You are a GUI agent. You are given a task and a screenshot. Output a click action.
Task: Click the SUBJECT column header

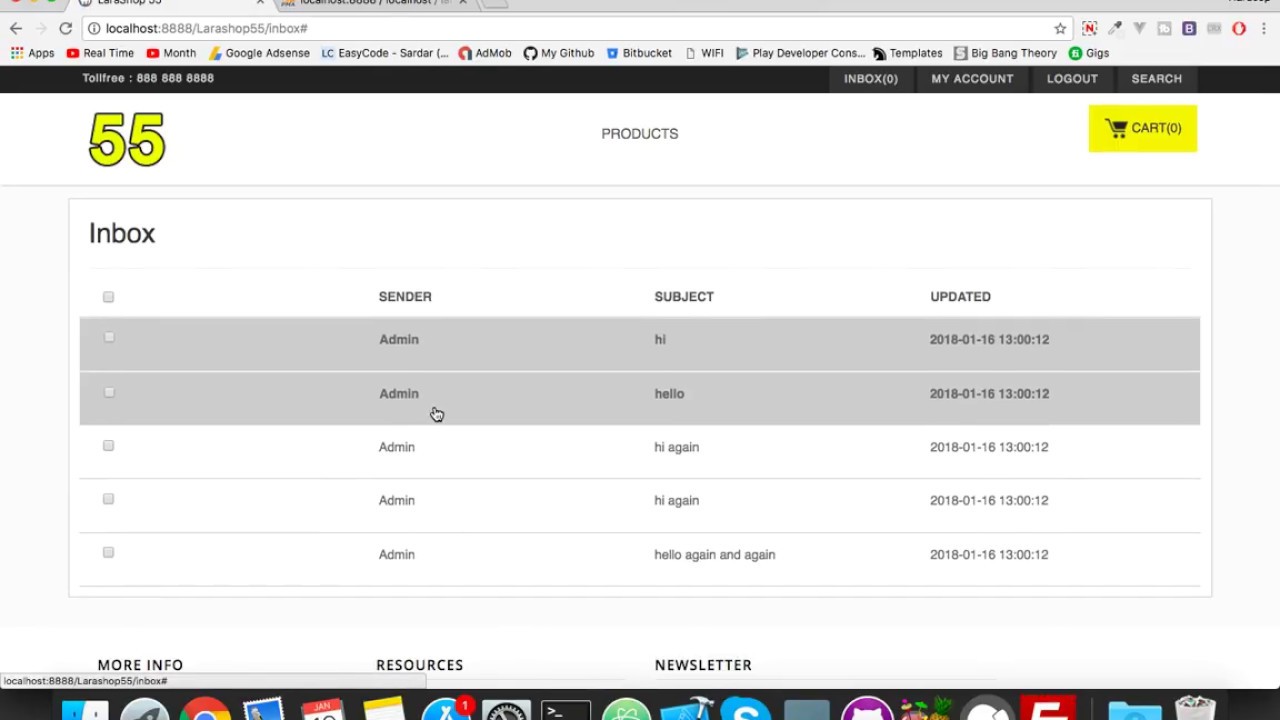coord(684,297)
